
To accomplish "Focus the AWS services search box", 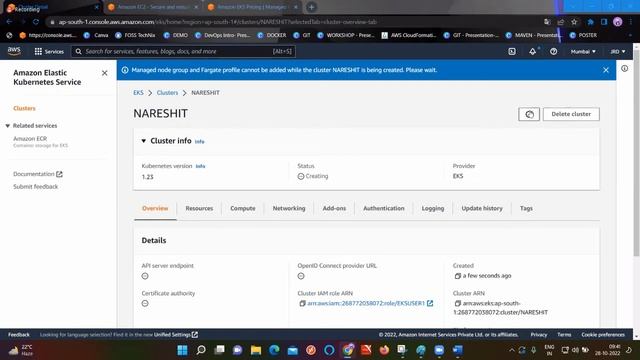I will coord(183,51).
